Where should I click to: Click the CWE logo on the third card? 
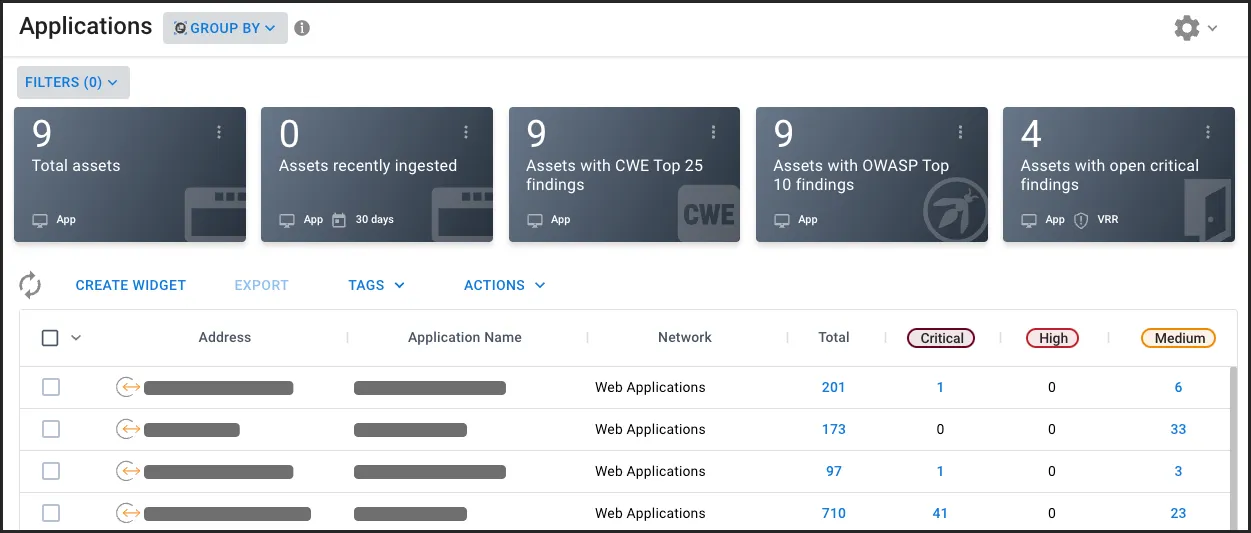[x=709, y=214]
